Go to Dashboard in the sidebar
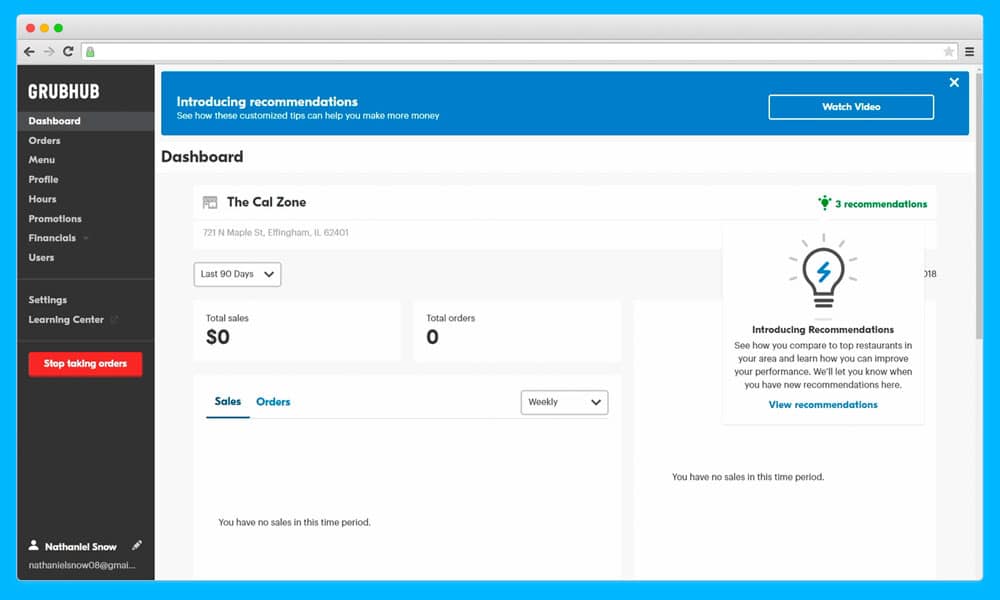 point(85,121)
